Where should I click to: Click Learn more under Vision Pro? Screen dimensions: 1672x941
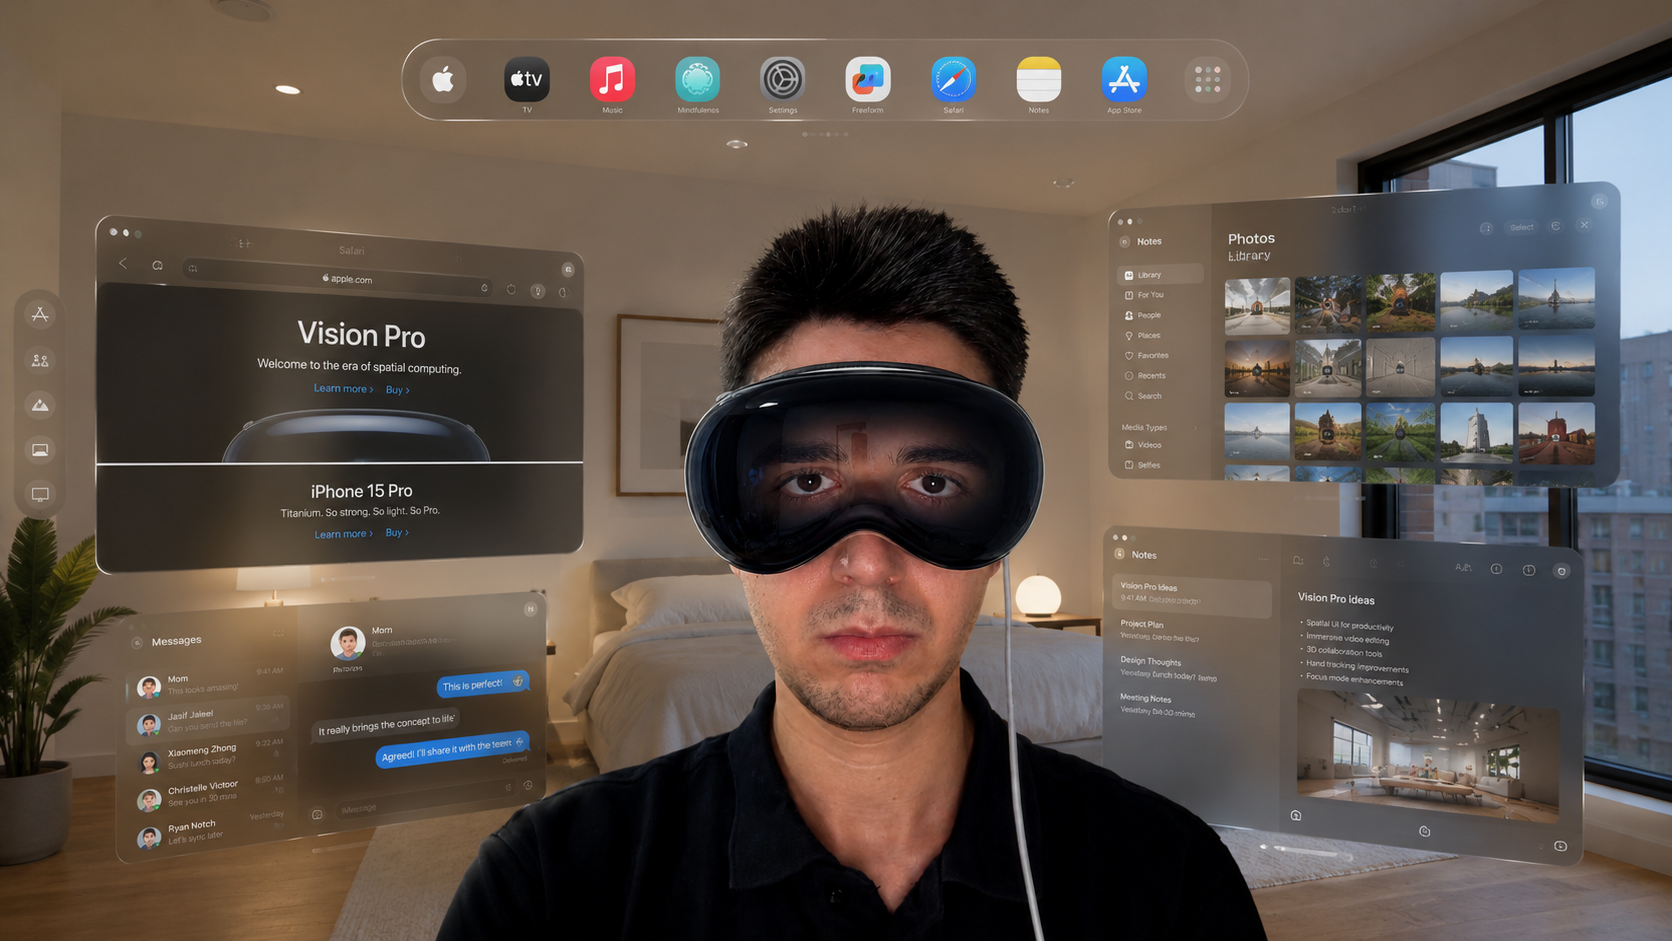point(343,388)
